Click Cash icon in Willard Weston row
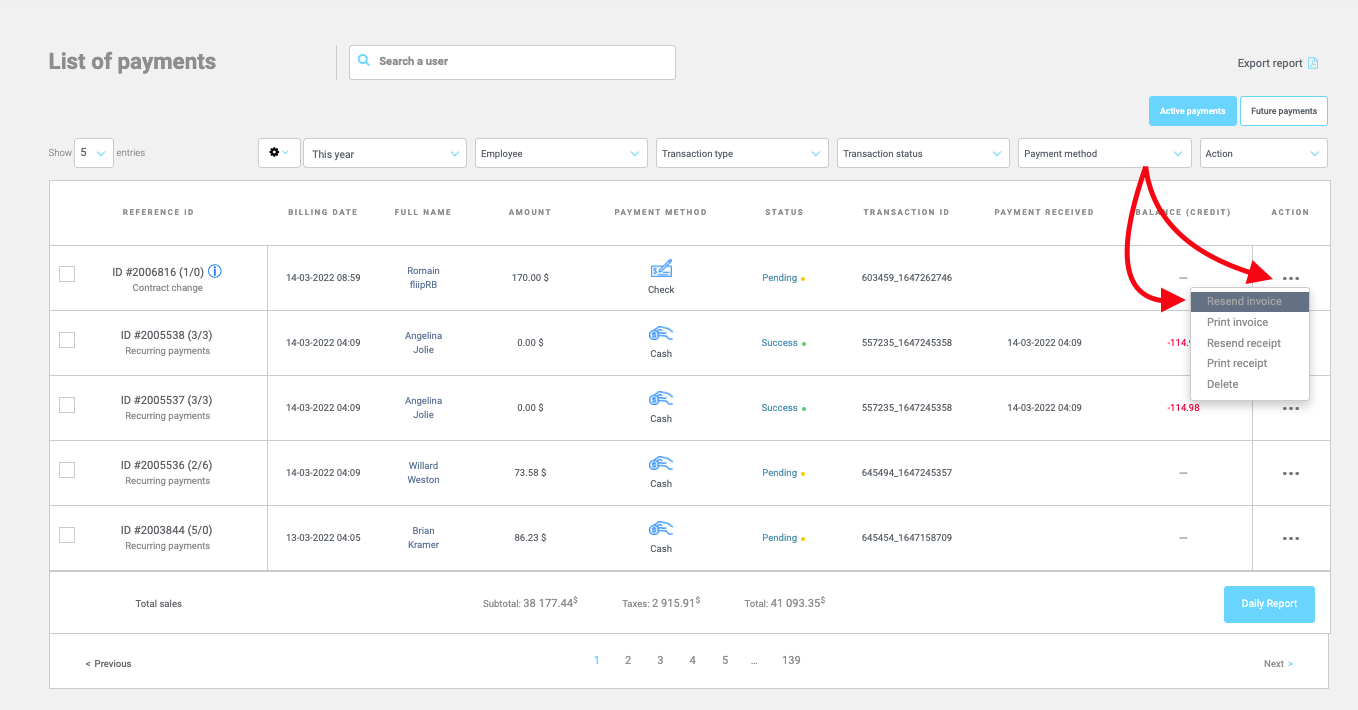 (x=661, y=465)
